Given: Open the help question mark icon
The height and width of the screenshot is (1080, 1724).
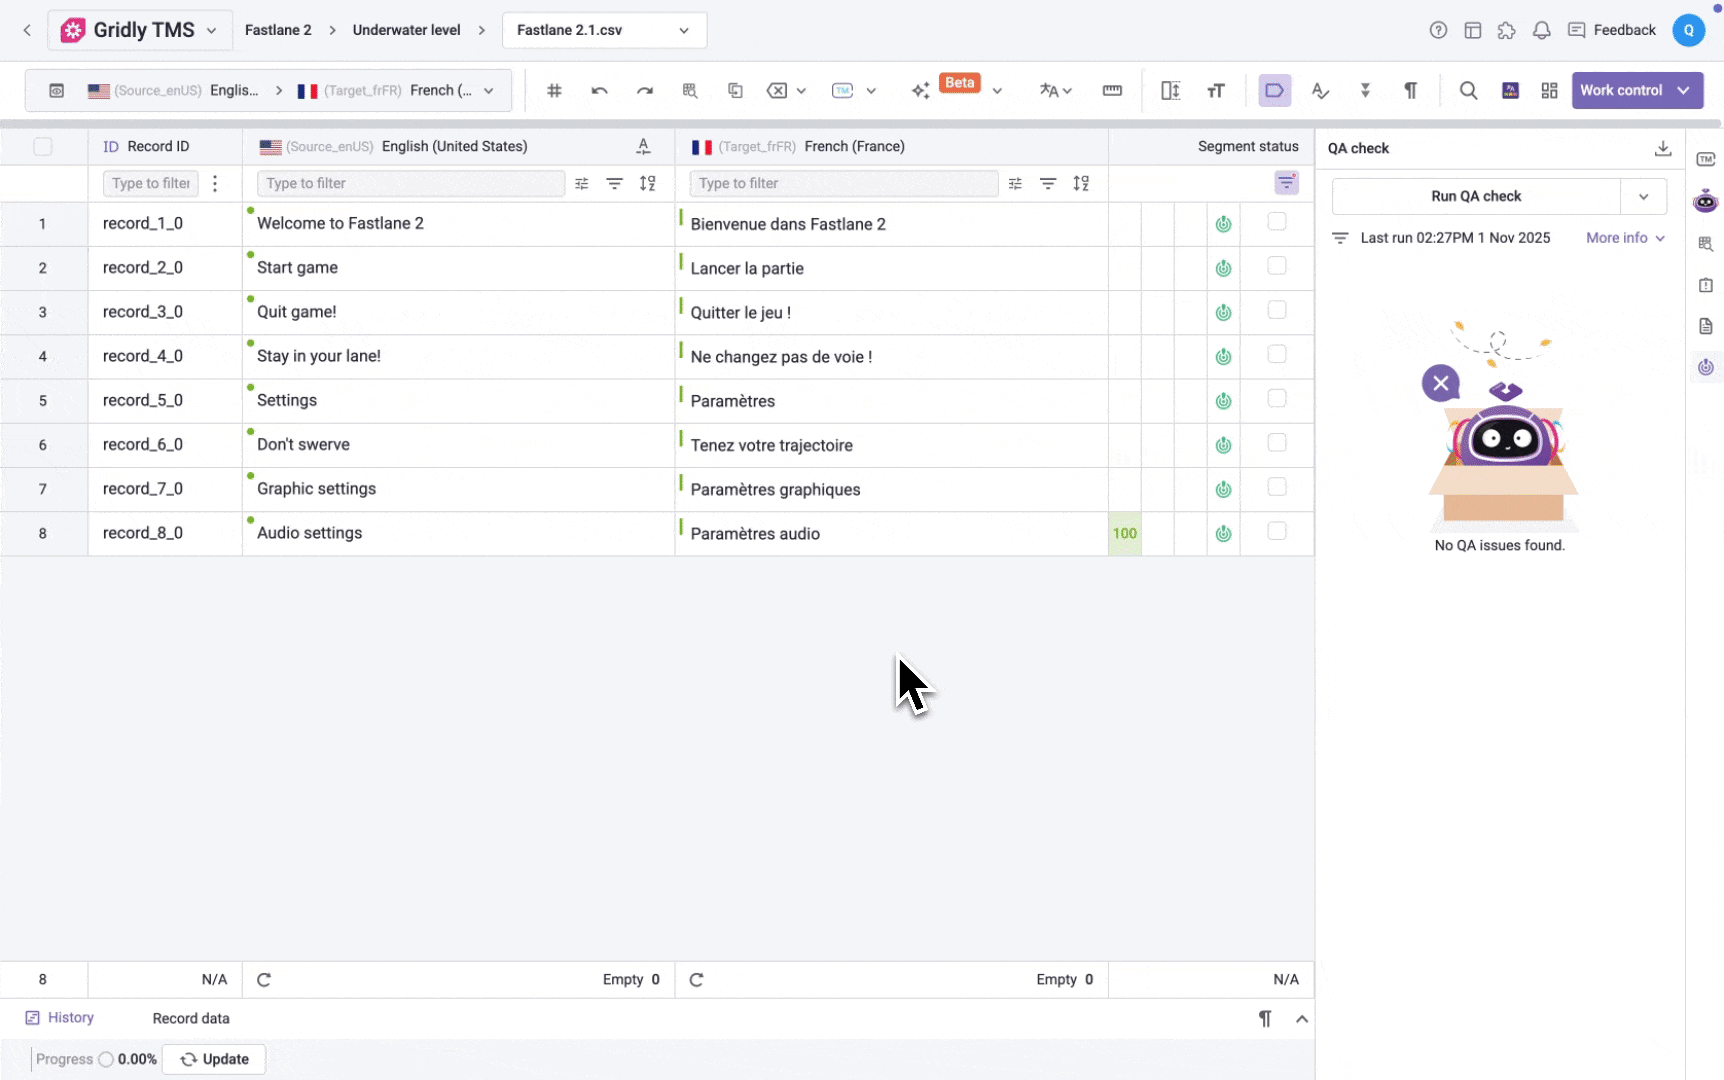Looking at the screenshot, I should click(x=1438, y=30).
